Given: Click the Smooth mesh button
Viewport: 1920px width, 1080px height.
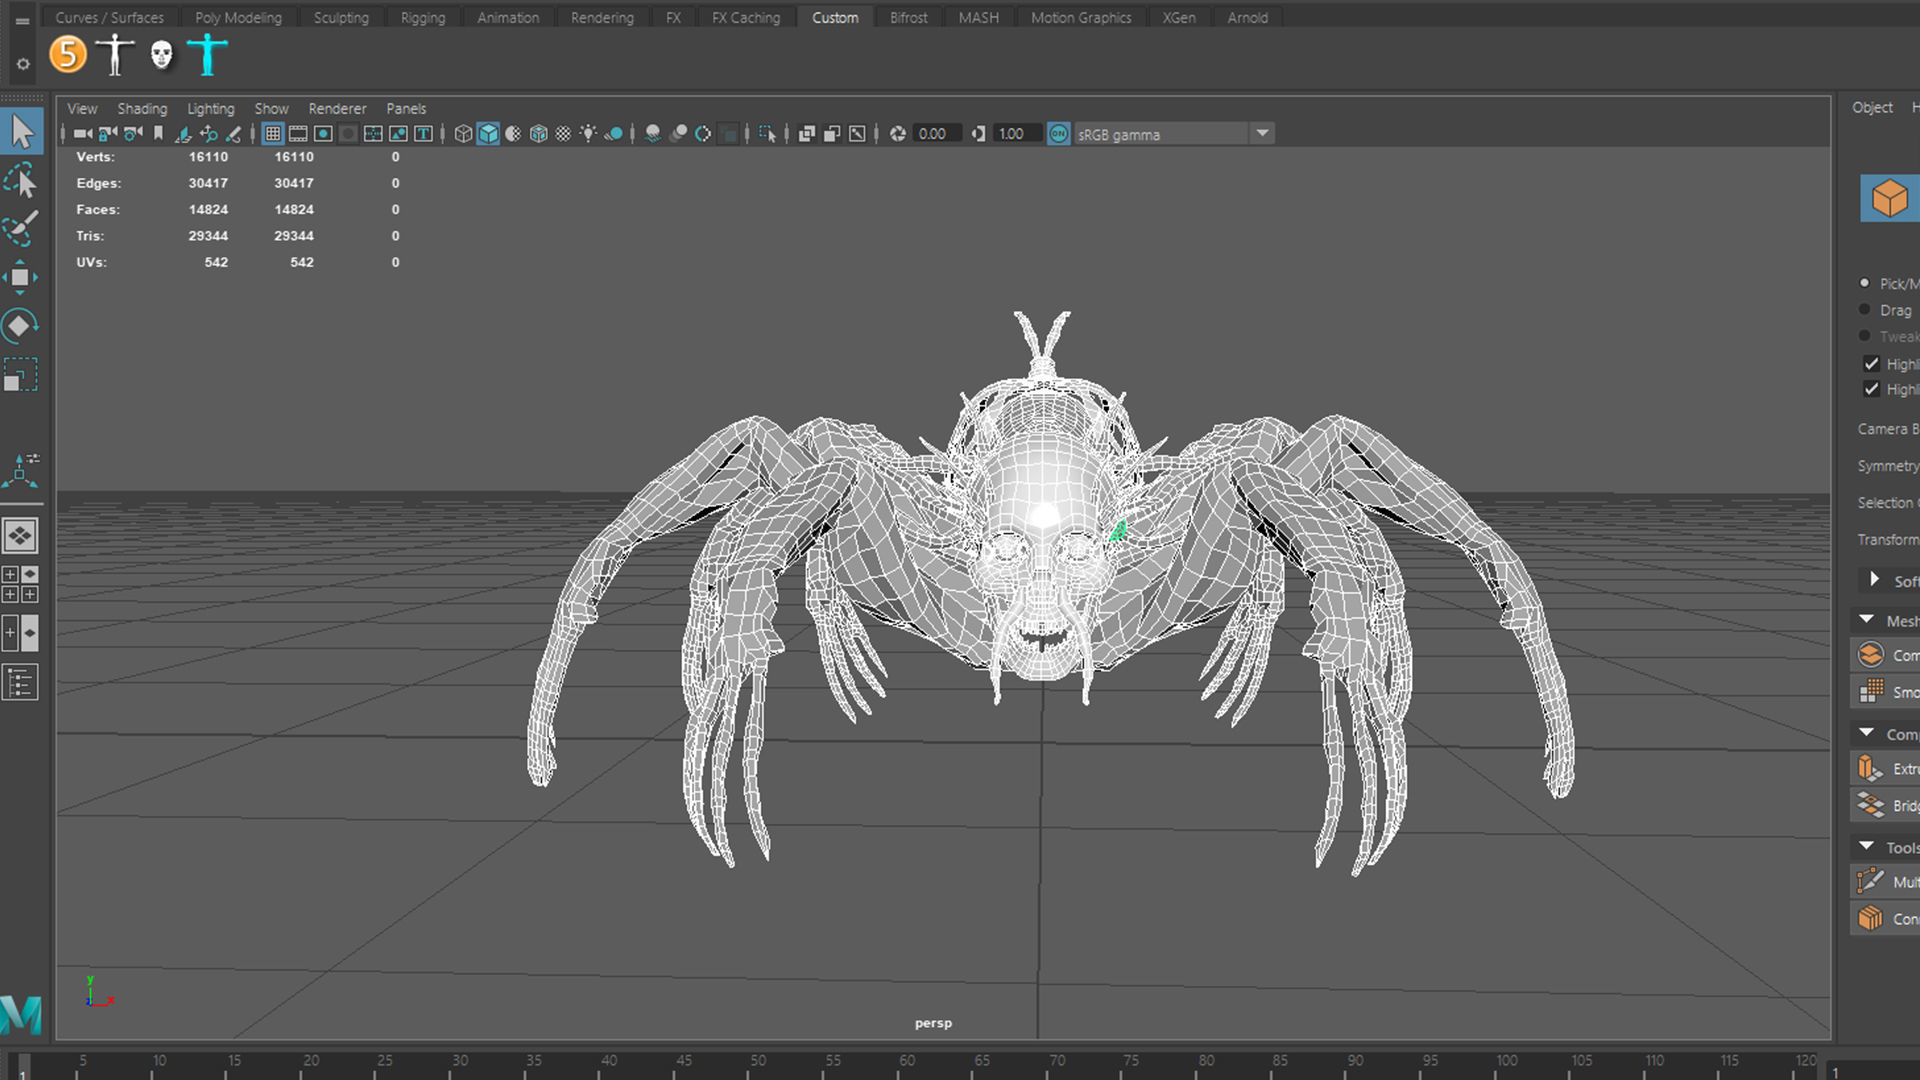Looking at the screenshot, I should tap(1886, 692).
